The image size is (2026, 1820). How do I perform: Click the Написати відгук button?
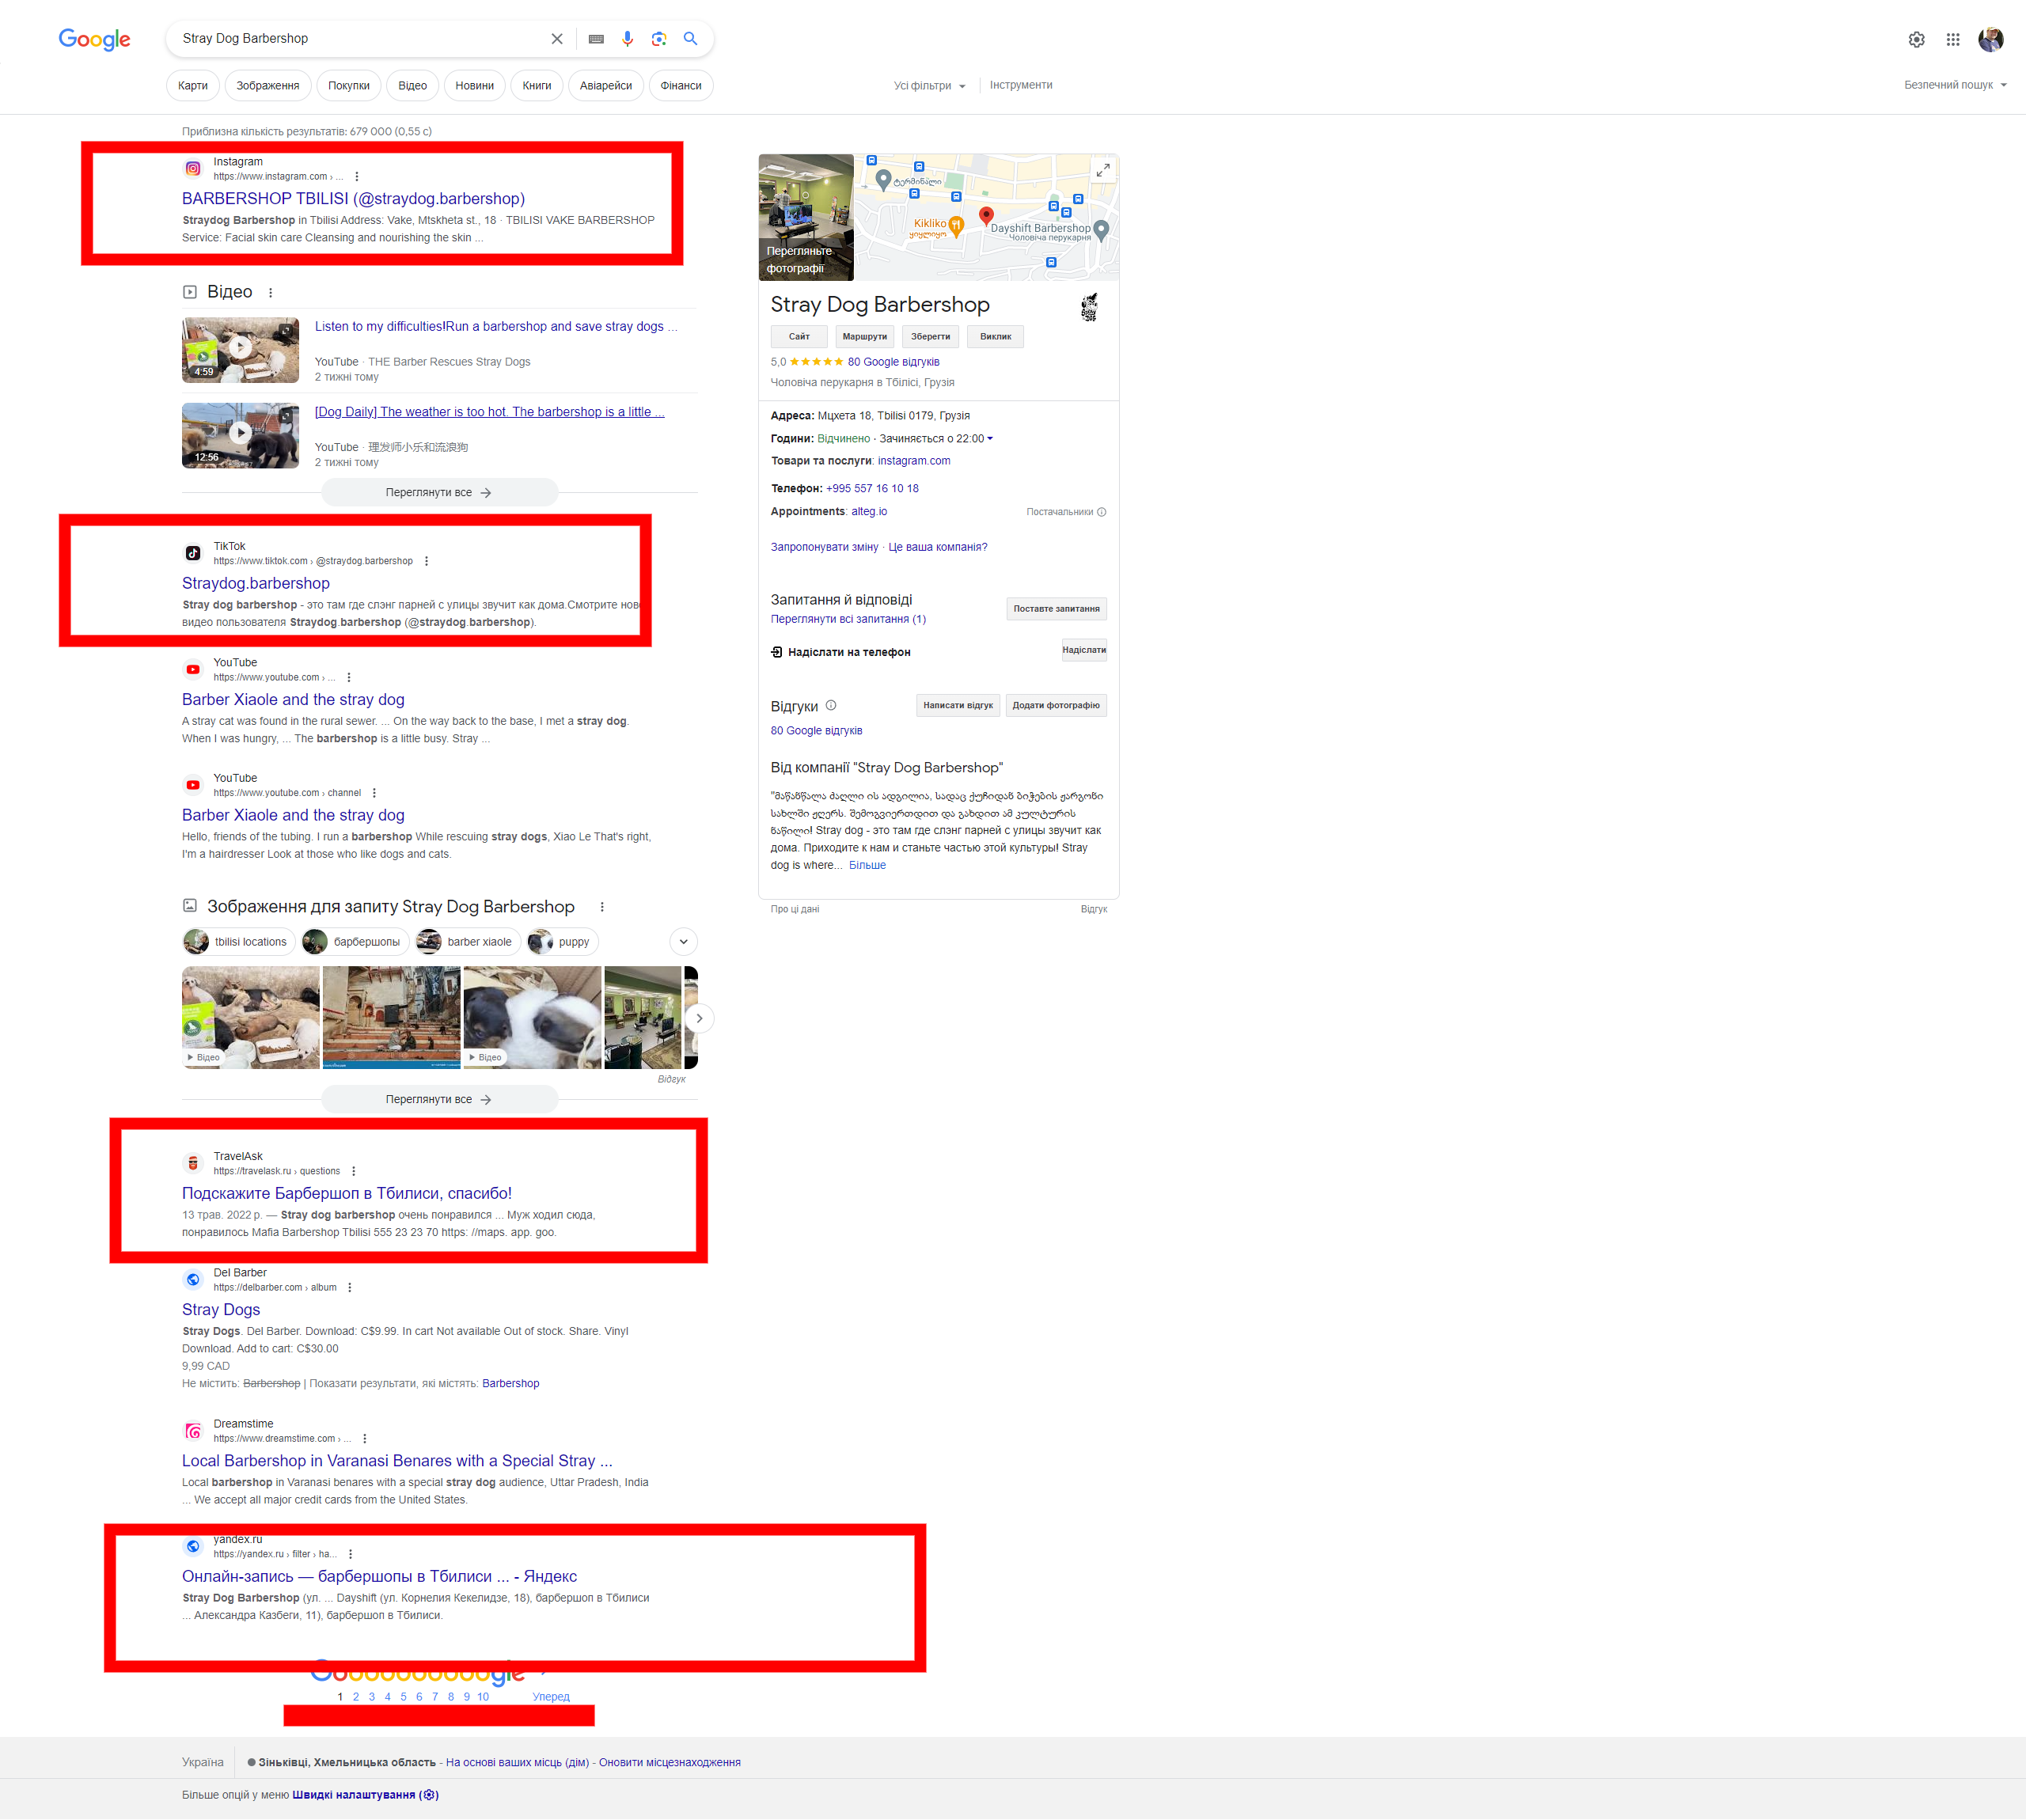957,705
